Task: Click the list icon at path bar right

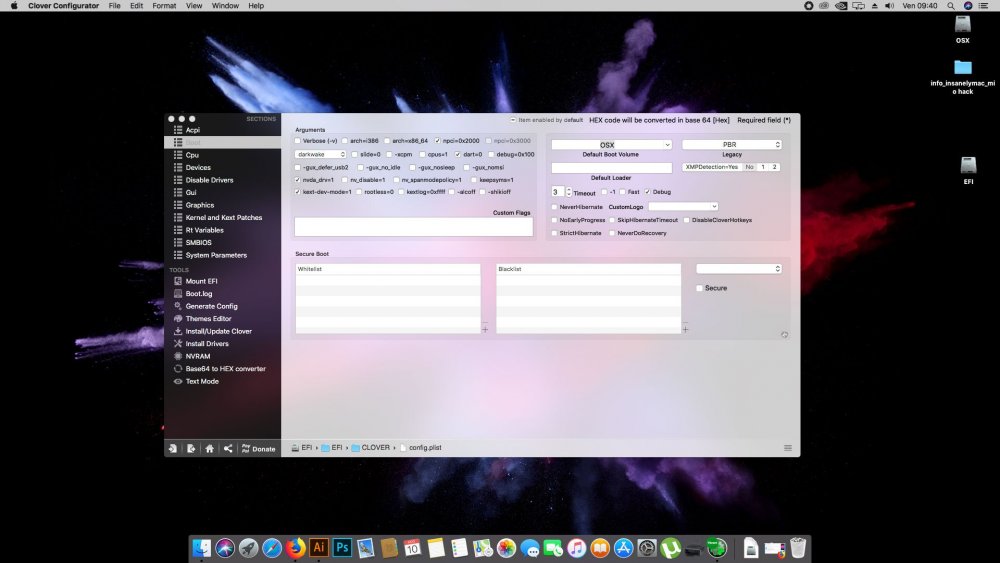Action: [788, 448]
